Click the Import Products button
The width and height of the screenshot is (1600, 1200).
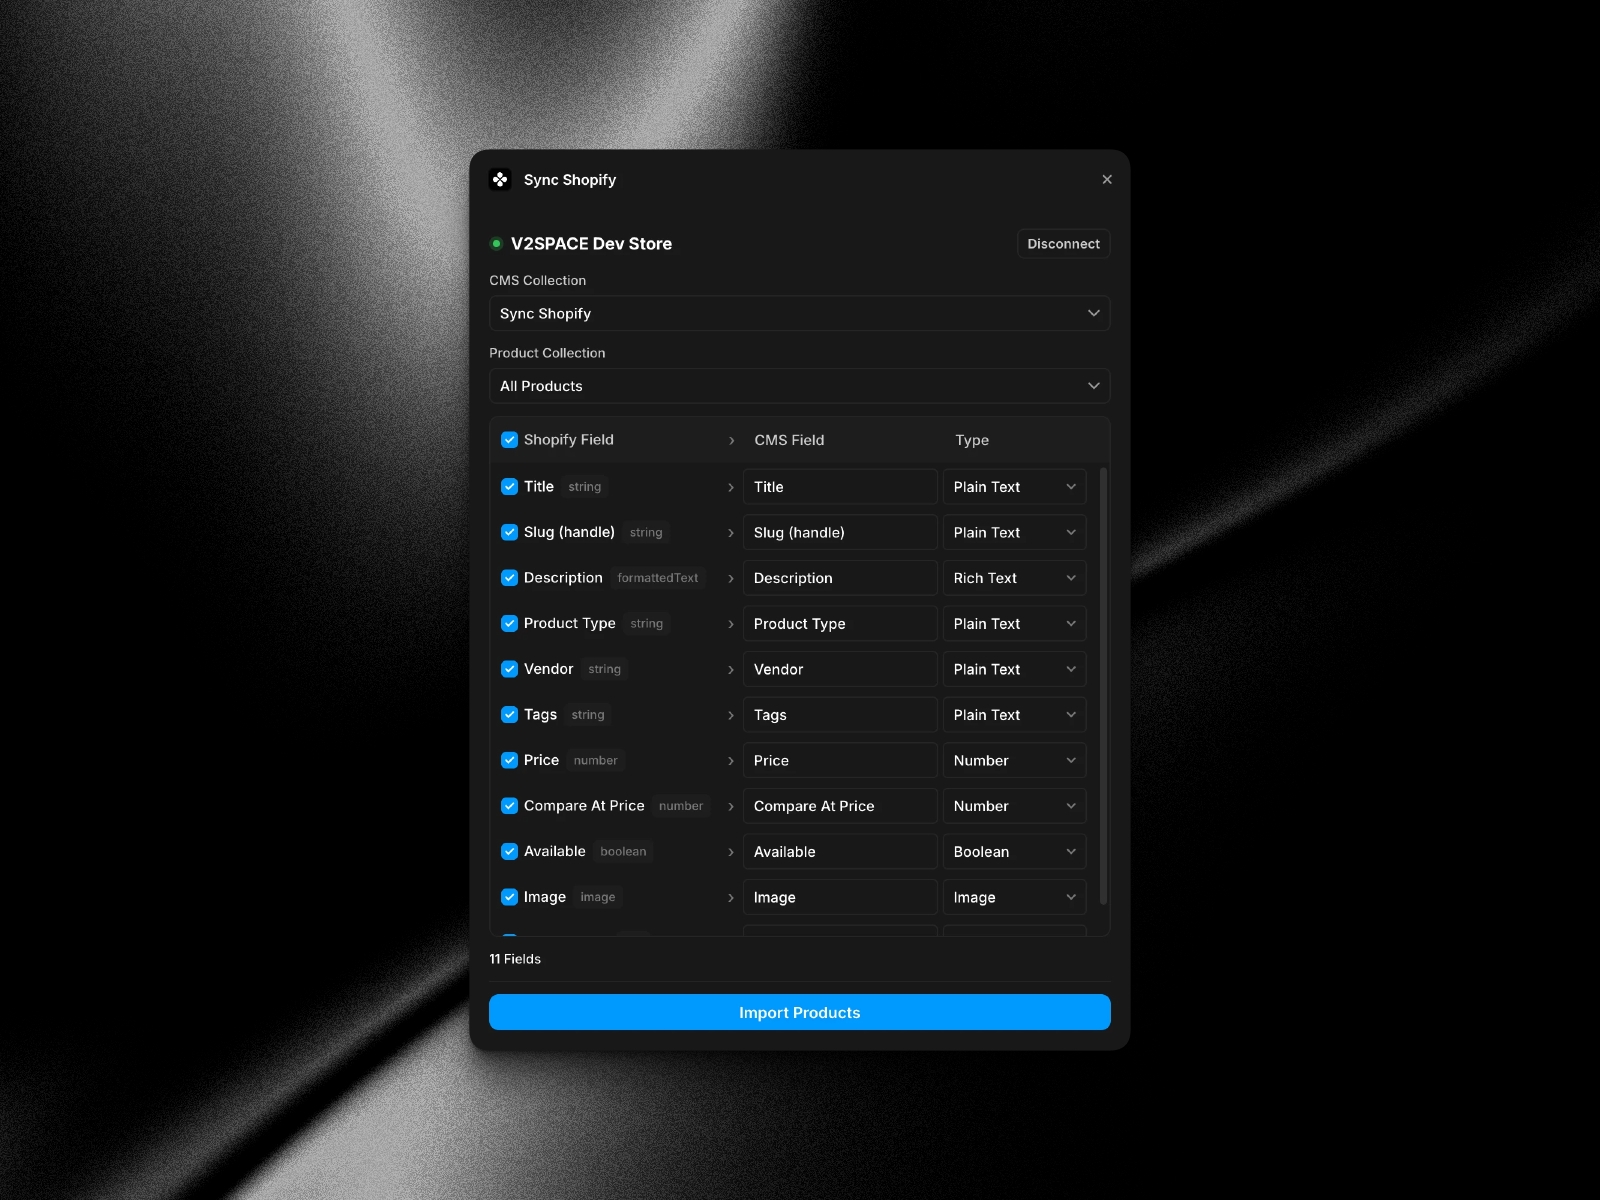799,1012
